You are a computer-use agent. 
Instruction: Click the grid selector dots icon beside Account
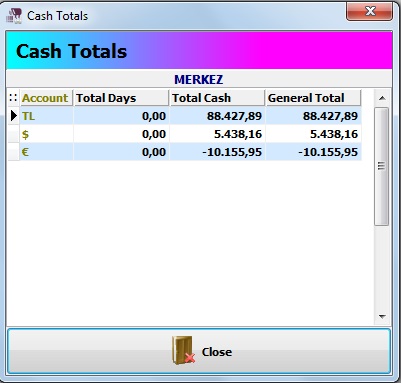(x=13, y=98)
